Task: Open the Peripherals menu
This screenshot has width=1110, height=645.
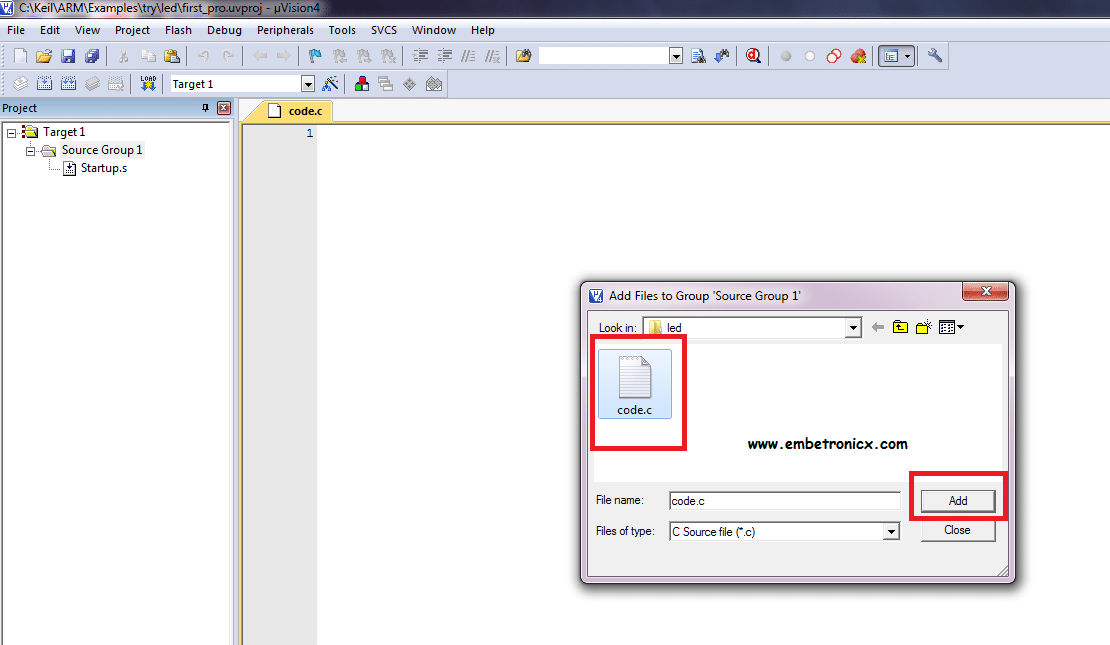Action: [x=285, y=30]
